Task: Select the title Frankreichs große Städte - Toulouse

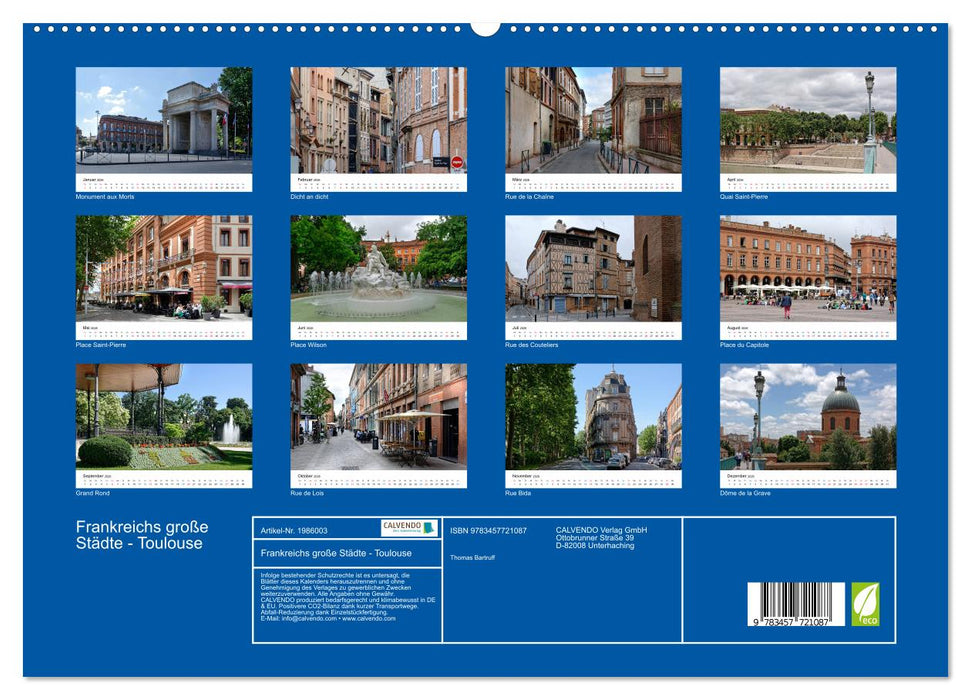Action: pyautogui.click(x=140, y=533)
